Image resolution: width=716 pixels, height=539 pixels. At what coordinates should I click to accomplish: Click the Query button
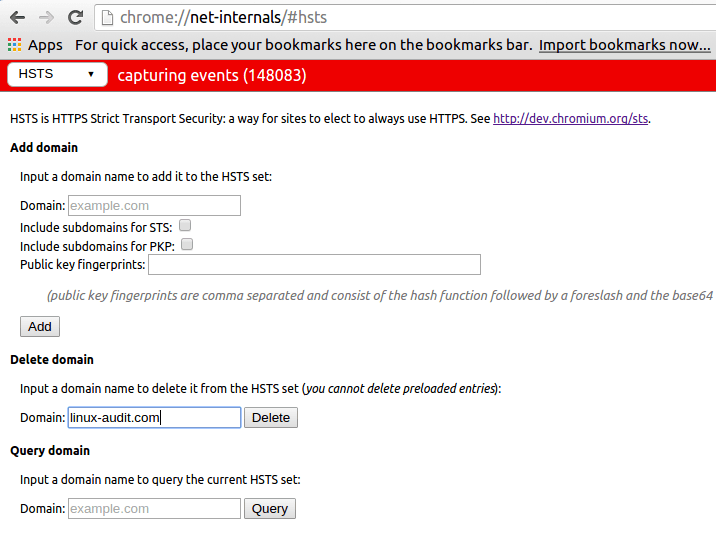click(x=270, y=508)
